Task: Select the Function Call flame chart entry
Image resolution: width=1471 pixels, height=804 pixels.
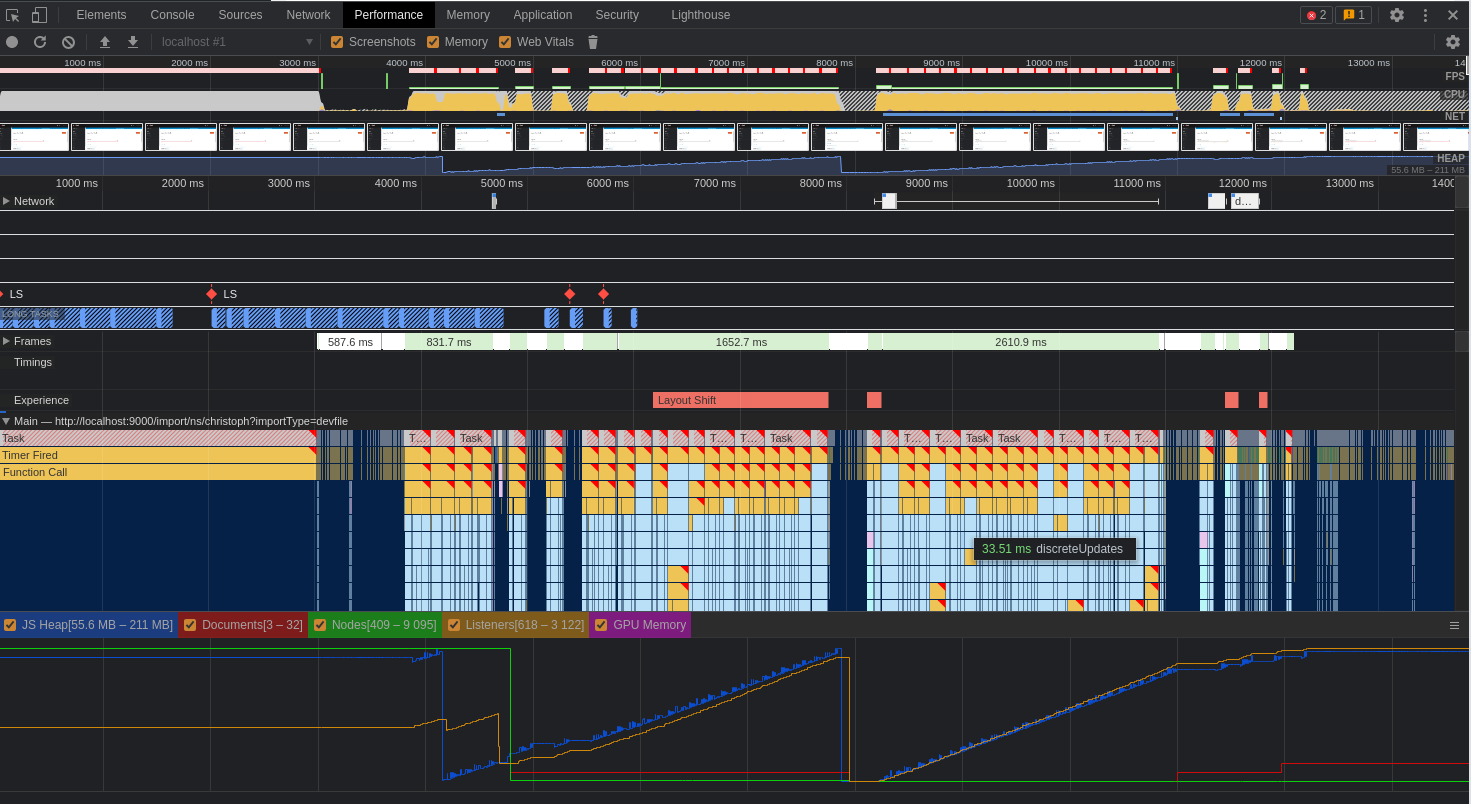Action: (x=158, y=472)
